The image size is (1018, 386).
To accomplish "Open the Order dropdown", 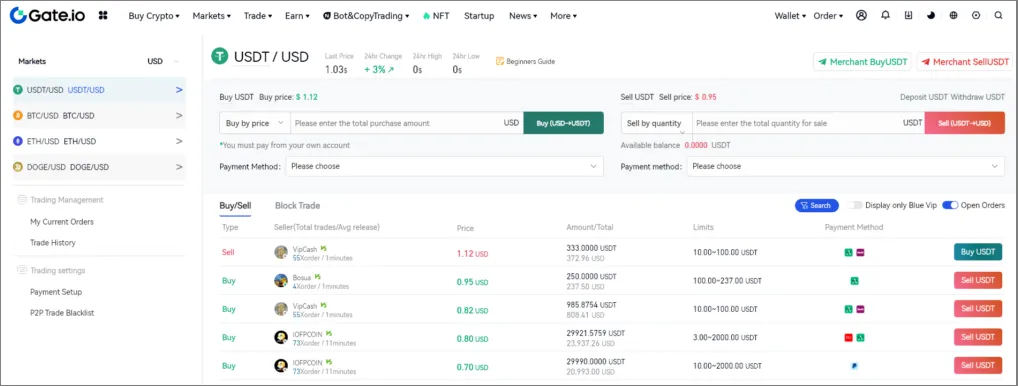I will [828, 16].
